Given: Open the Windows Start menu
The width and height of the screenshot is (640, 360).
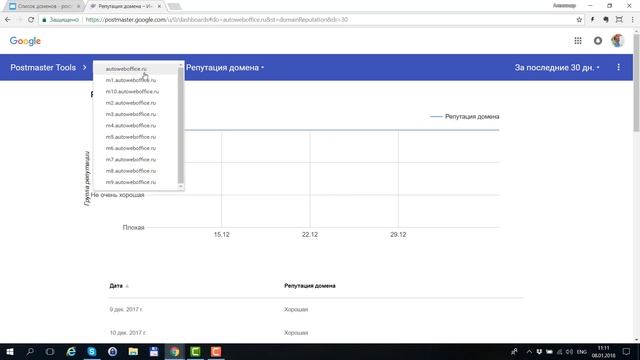Looking at the screenshot, I should point(10,351).
